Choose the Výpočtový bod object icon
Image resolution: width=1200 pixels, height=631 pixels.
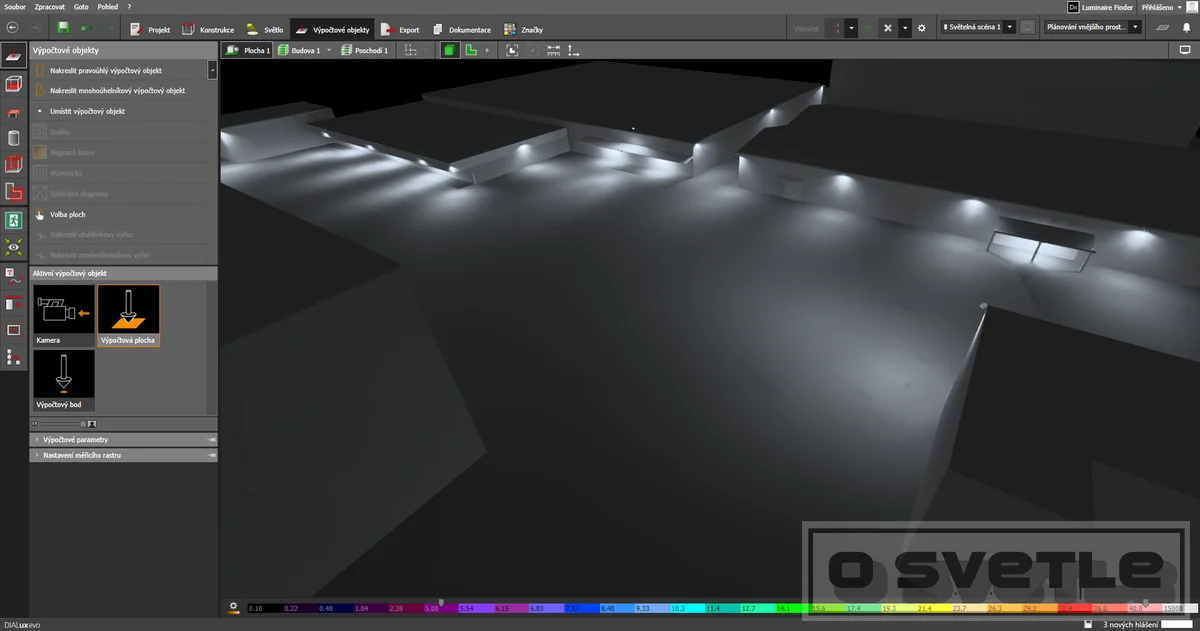pos(64,380)
